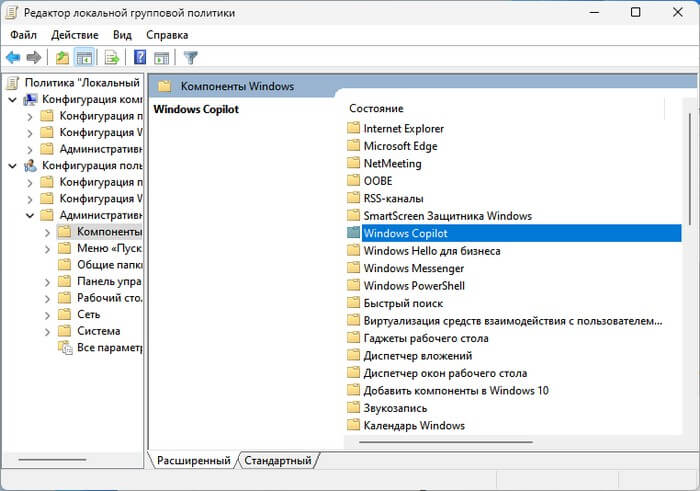This screenshot has width=700, height=491.
Task: Click the Сеть folder icon in tree
Action: coord(65,315)
